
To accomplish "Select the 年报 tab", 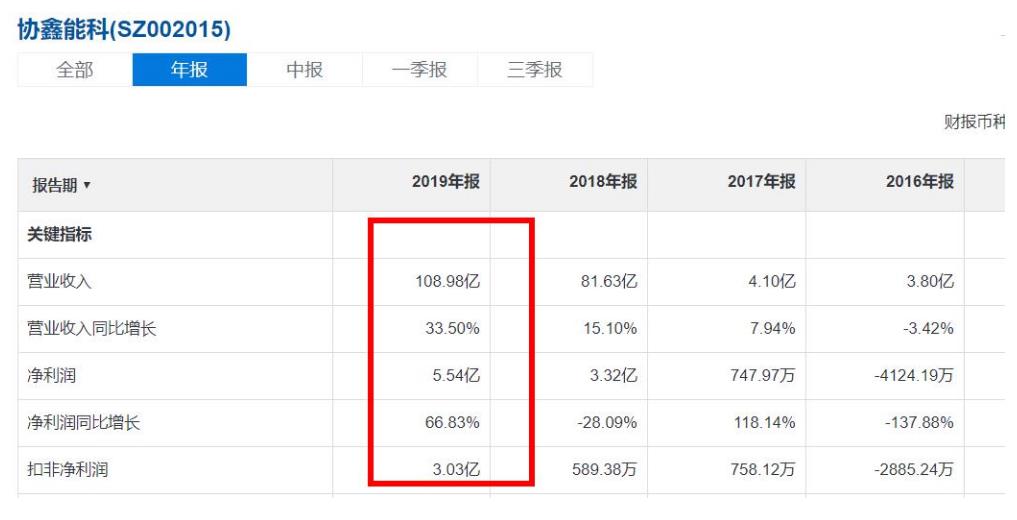I will (x=189, y=70).
